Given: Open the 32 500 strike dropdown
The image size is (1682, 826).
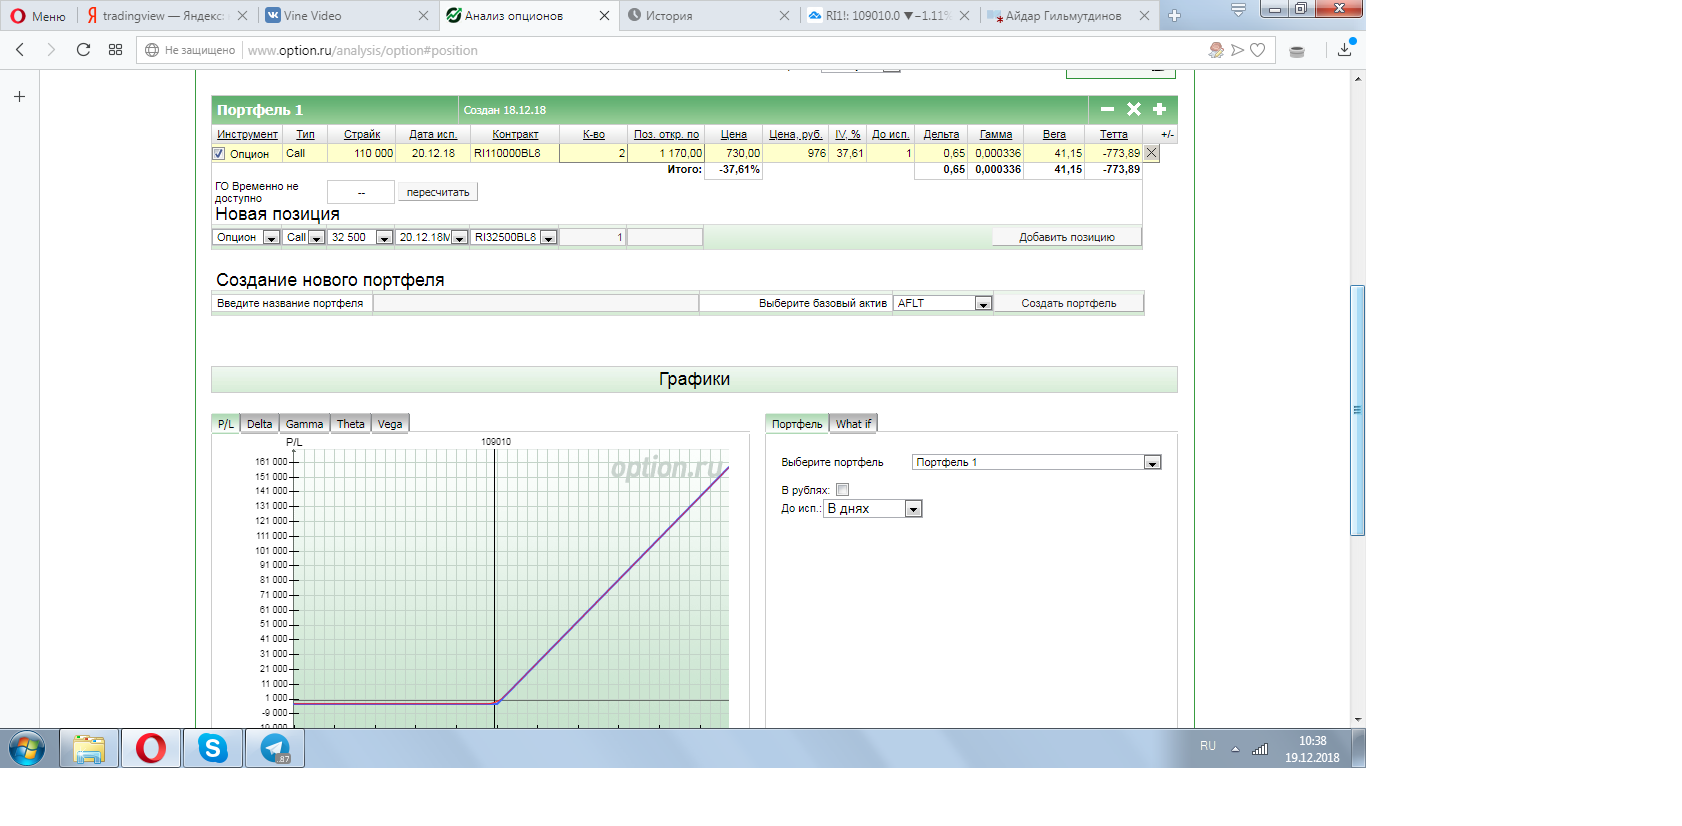Looking at the screenshot, I should tap(384, 238).
